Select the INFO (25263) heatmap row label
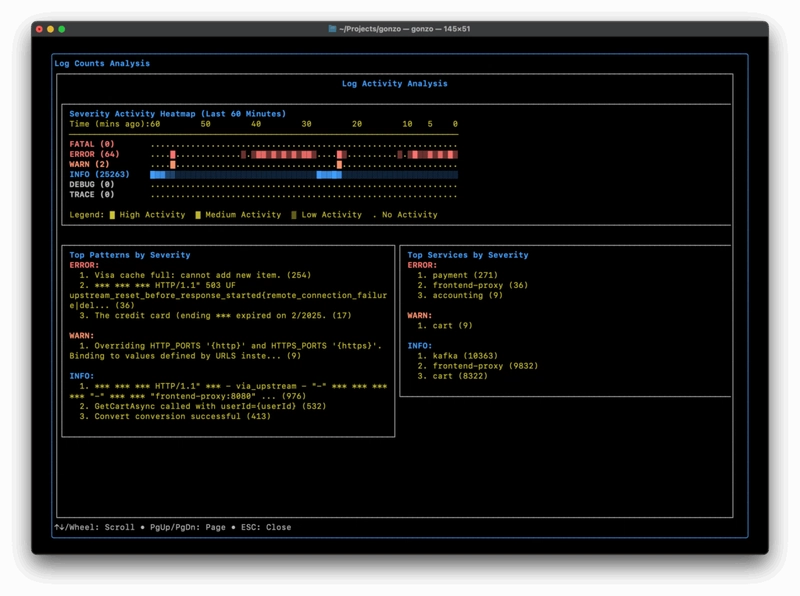The height and width of the screenshot is (596, 800). point(99,175)
